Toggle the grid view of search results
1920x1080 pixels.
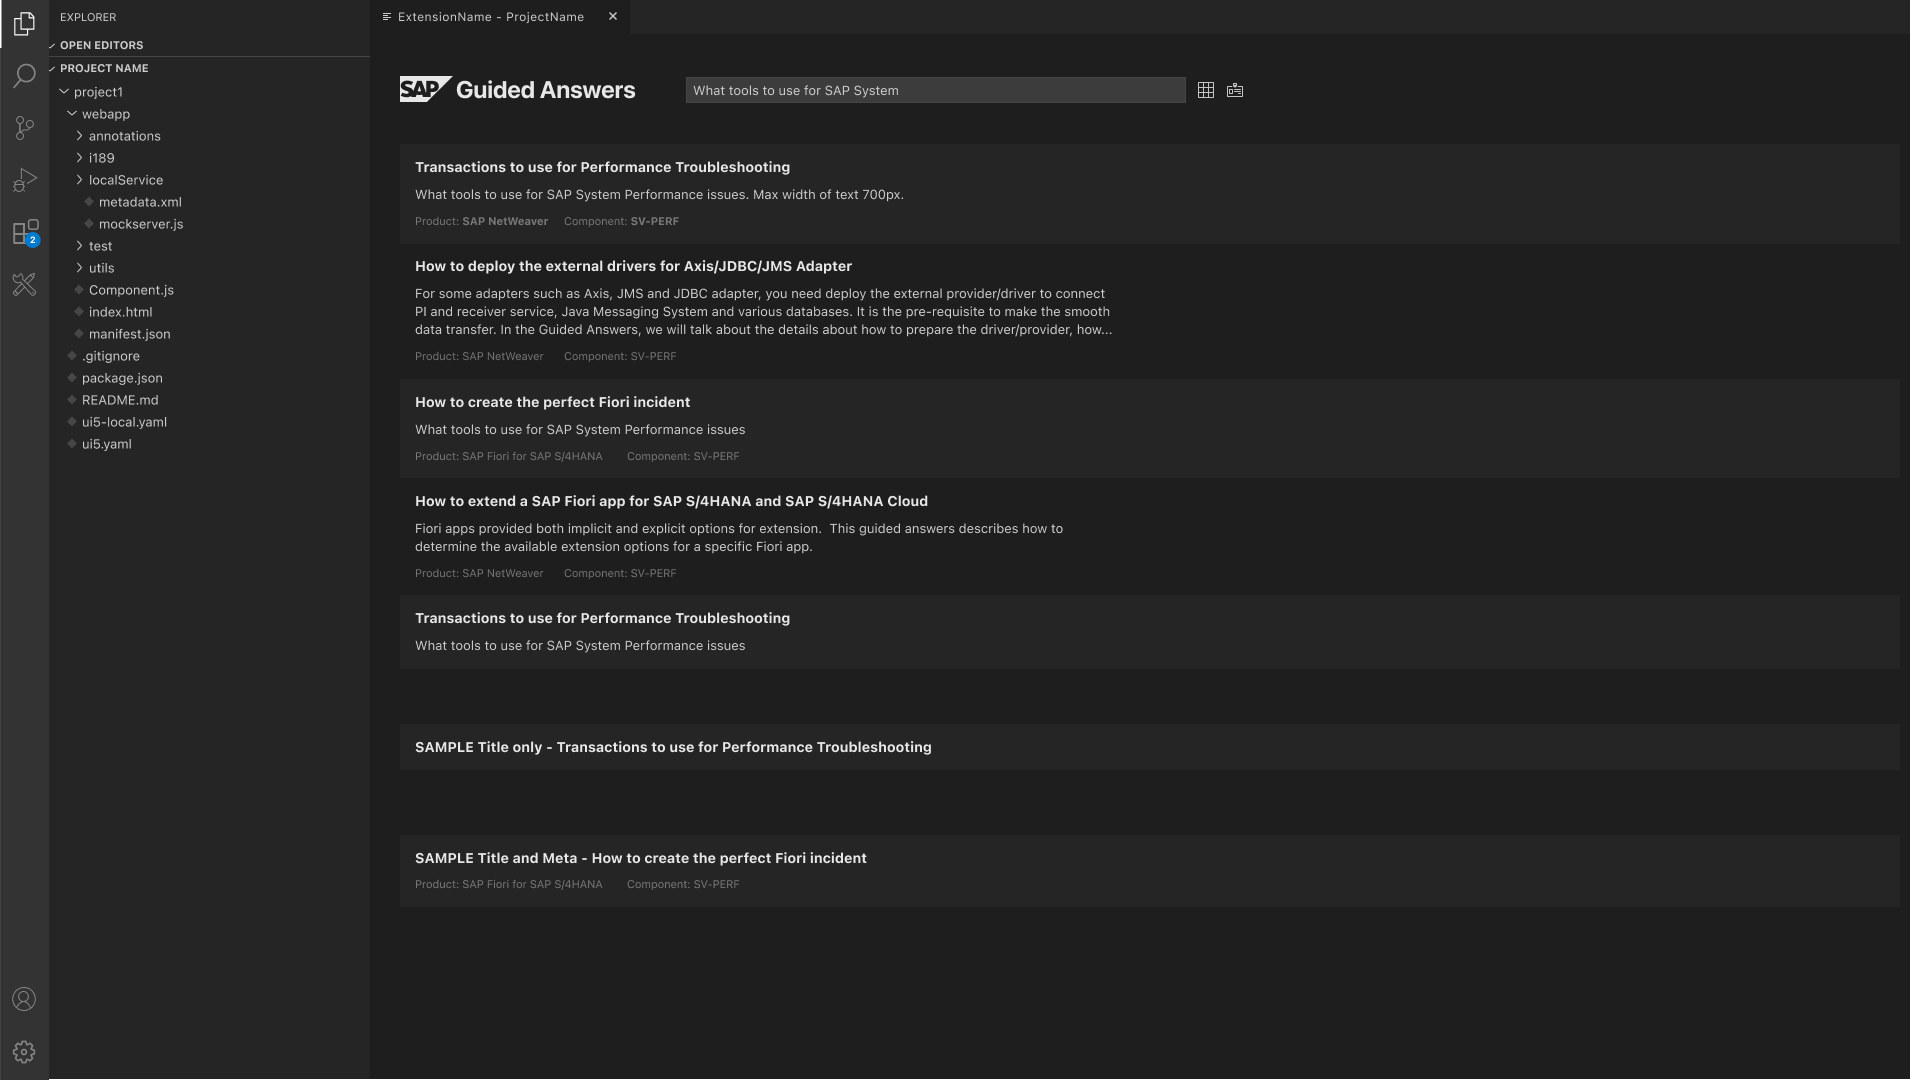(1206, 90)
